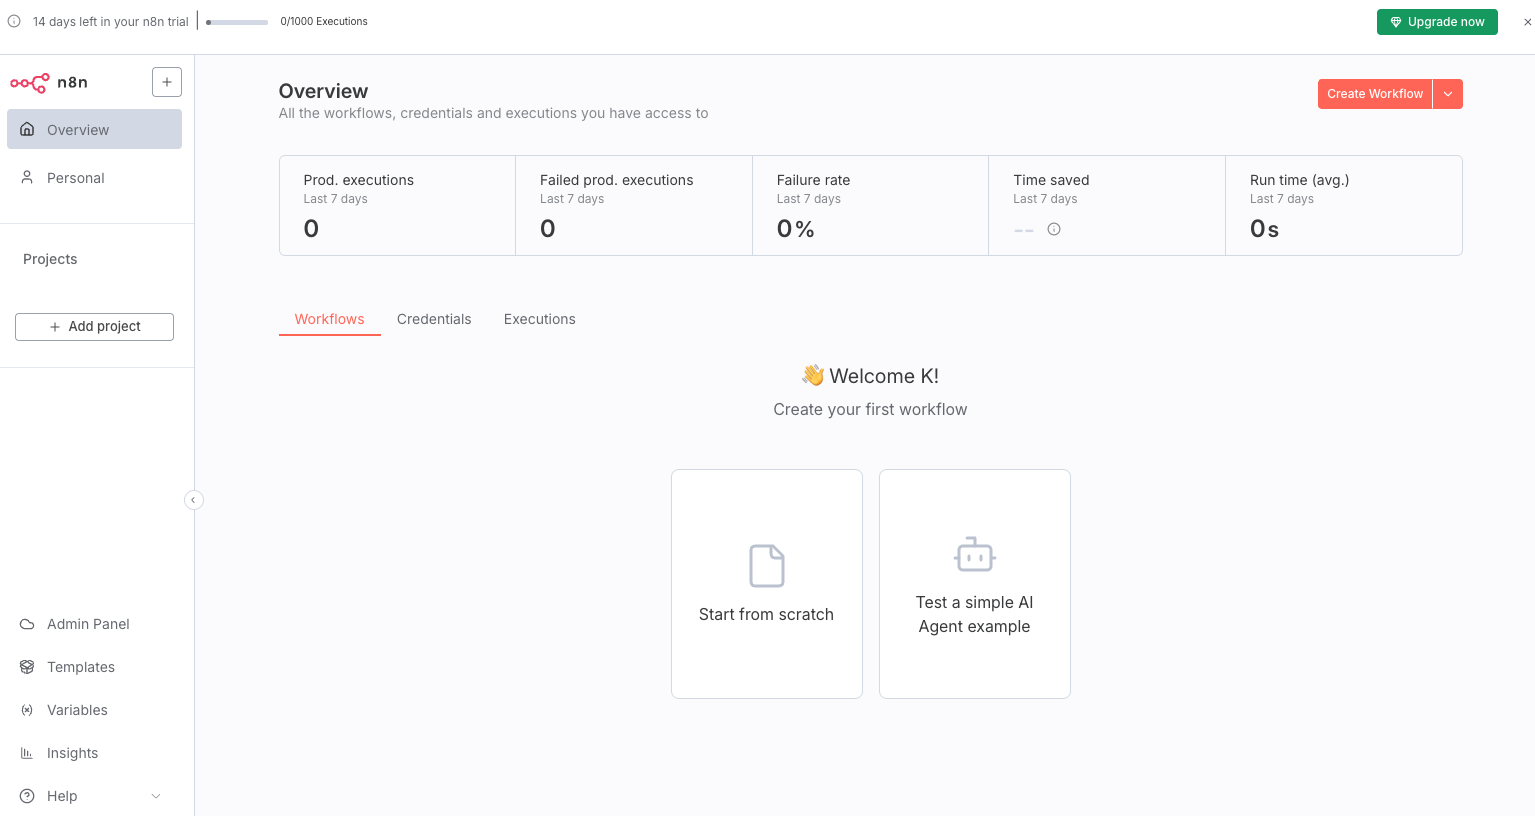Collapse the left sidebar
Screen dimensions: 1535x816
[193, 499]
